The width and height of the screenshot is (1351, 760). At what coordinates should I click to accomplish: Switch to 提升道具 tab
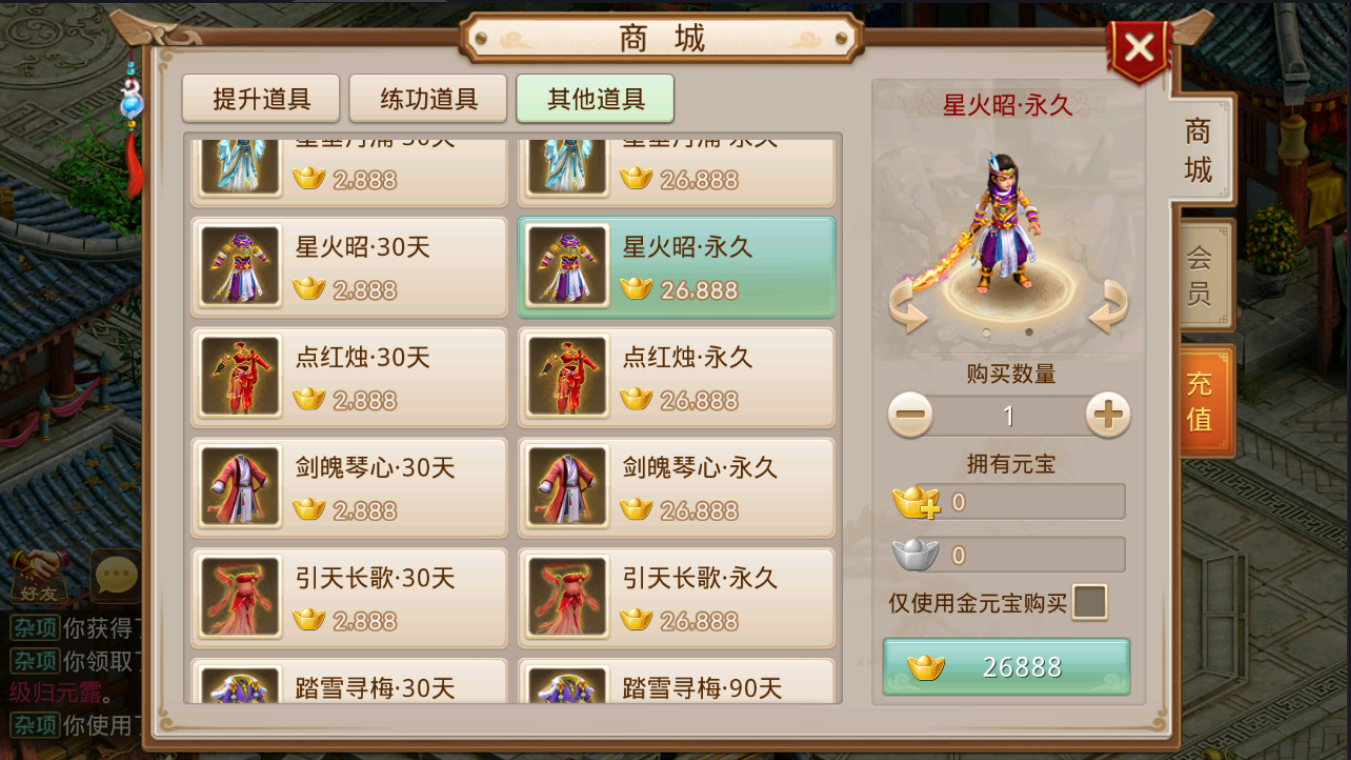pos(261,99)
